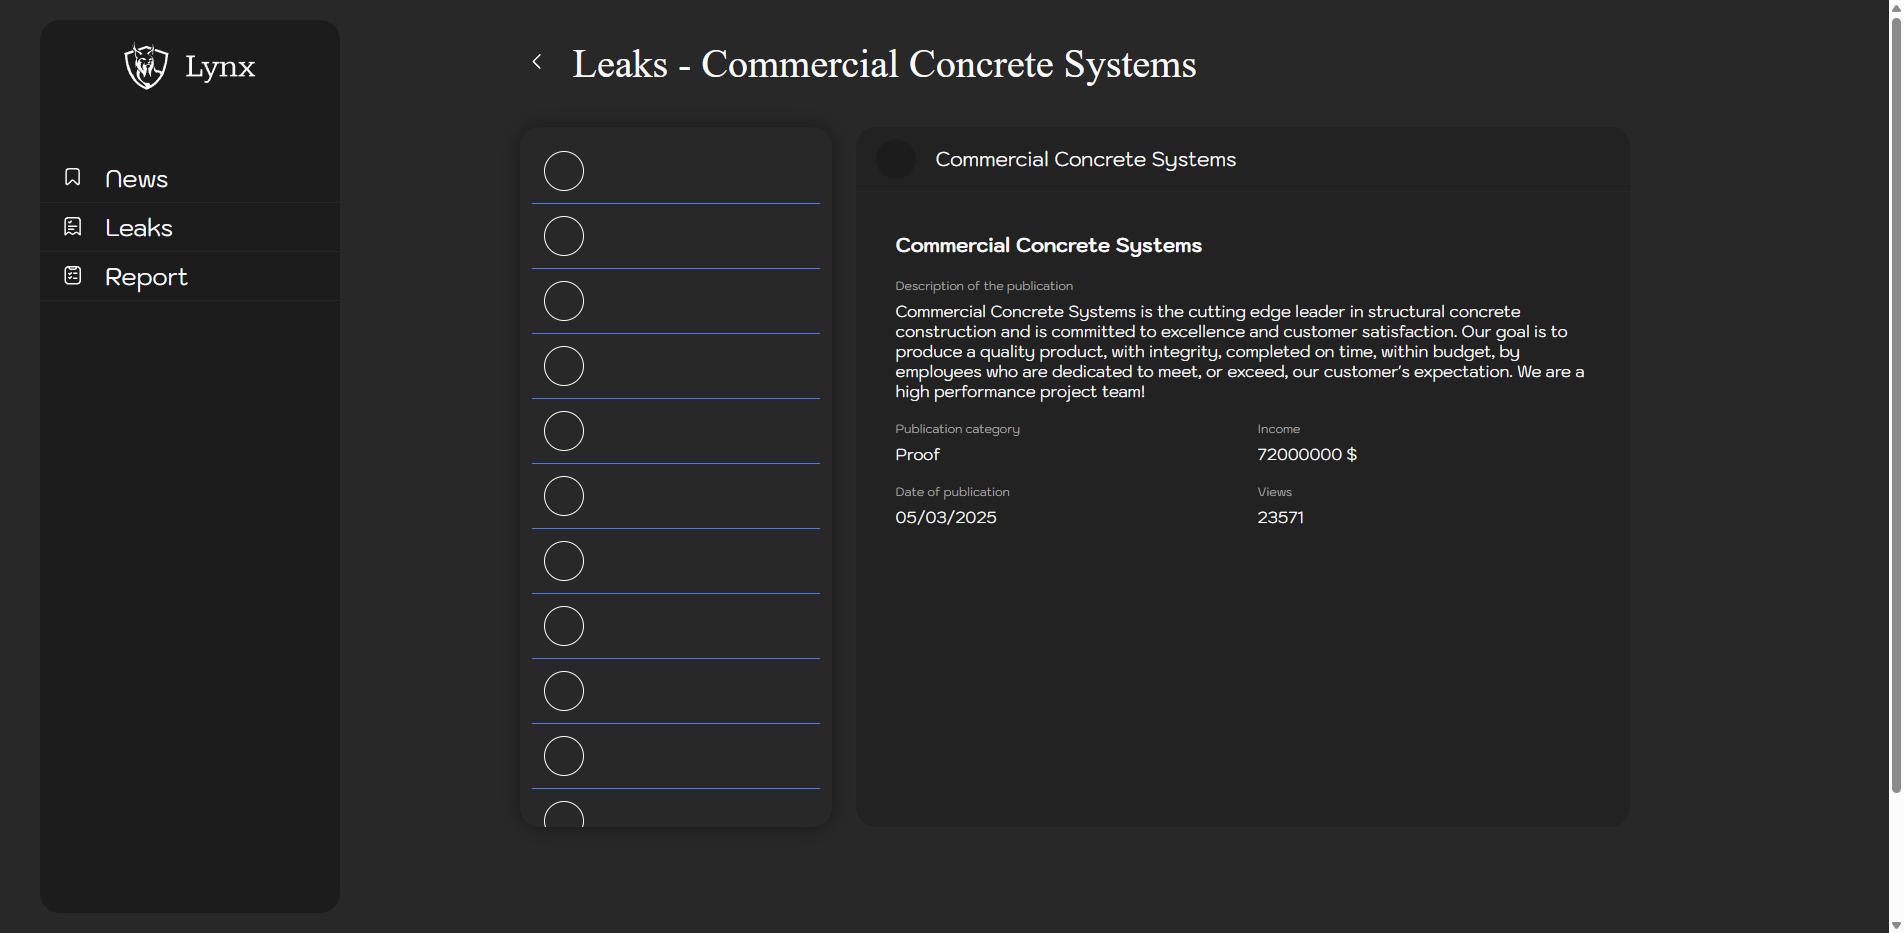Open the Leaks section in sidebar
Viewport: 1904px width, 933px height.
pos(139,228)
